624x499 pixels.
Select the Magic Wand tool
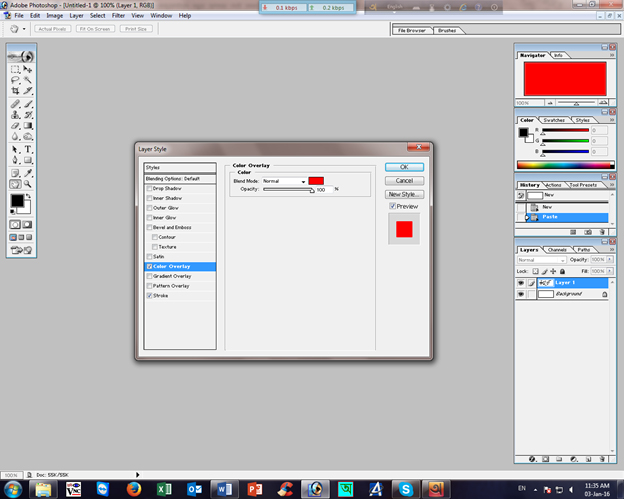click(x=28, y=80)
